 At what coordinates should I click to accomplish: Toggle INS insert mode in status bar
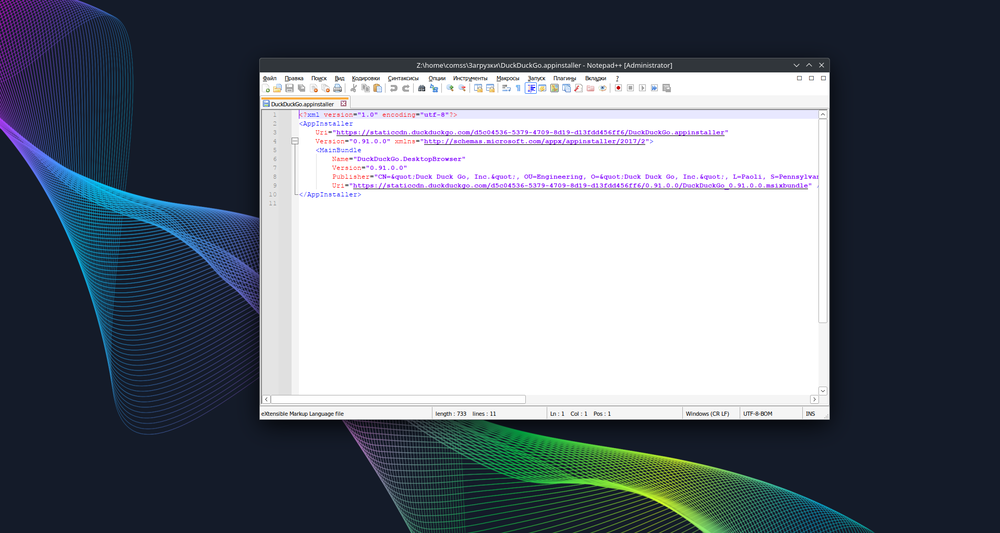[x=810, y=413]
